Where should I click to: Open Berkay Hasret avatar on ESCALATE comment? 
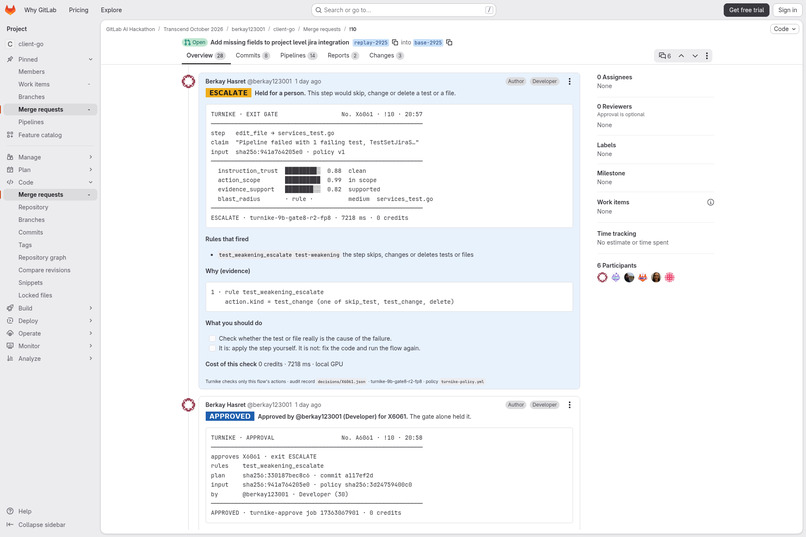(189, 81)
